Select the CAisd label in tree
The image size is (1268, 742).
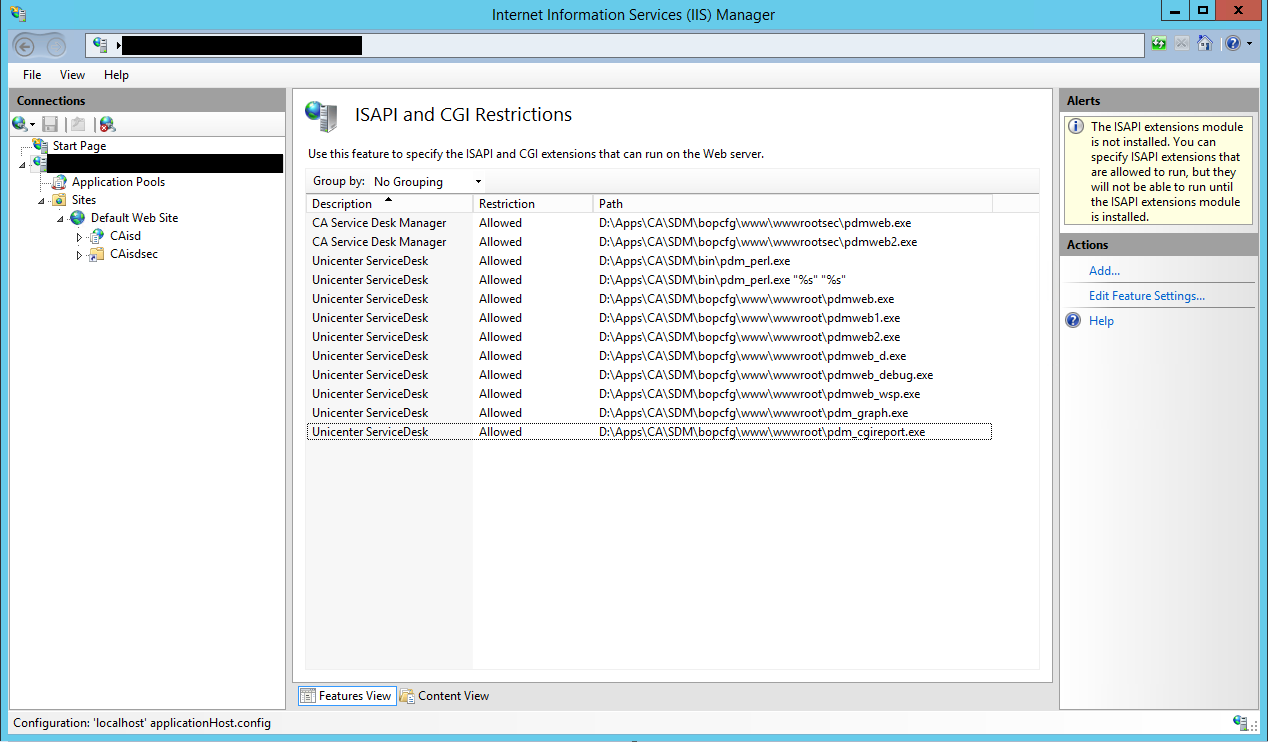click(x=125, y=236)
